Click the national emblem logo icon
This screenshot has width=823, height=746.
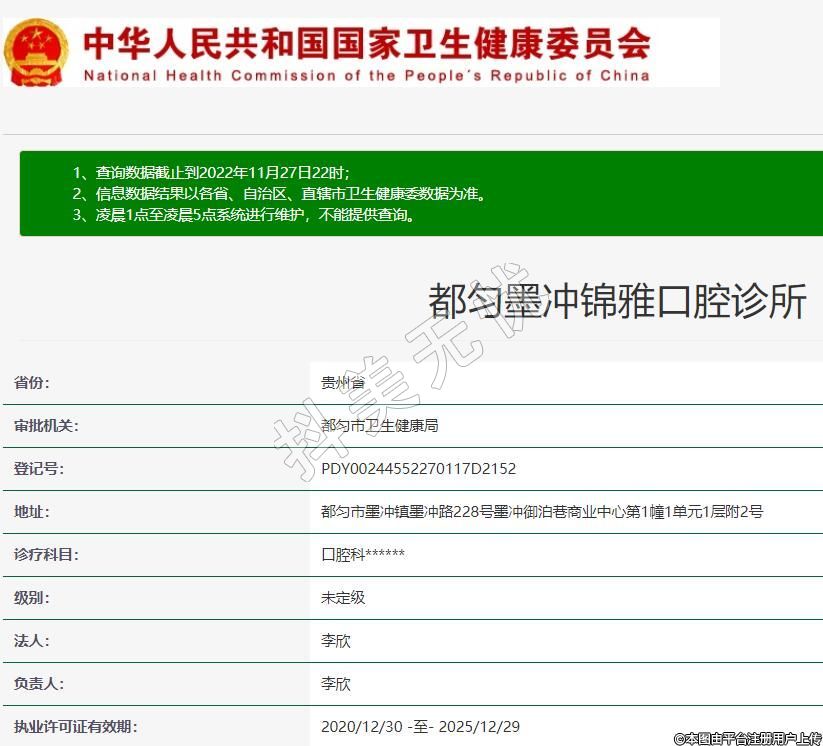[37, 52]
